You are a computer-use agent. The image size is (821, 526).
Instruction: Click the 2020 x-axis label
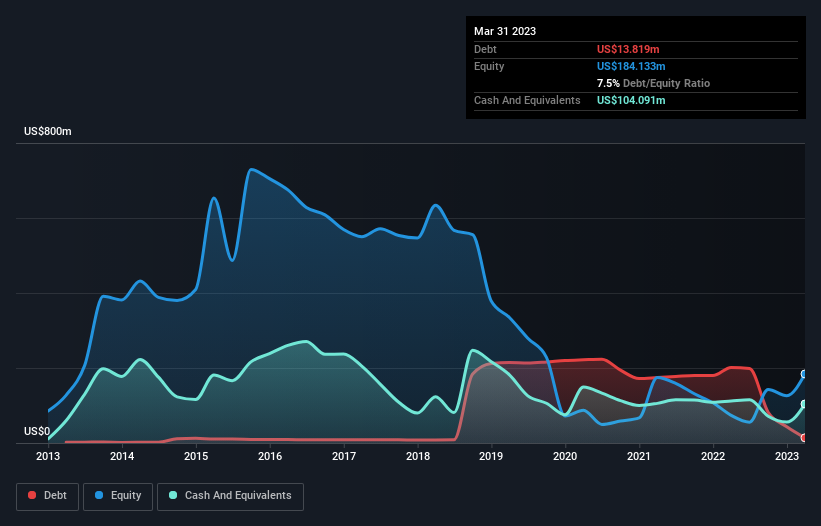pyautogui.click(x=565, y=456)
